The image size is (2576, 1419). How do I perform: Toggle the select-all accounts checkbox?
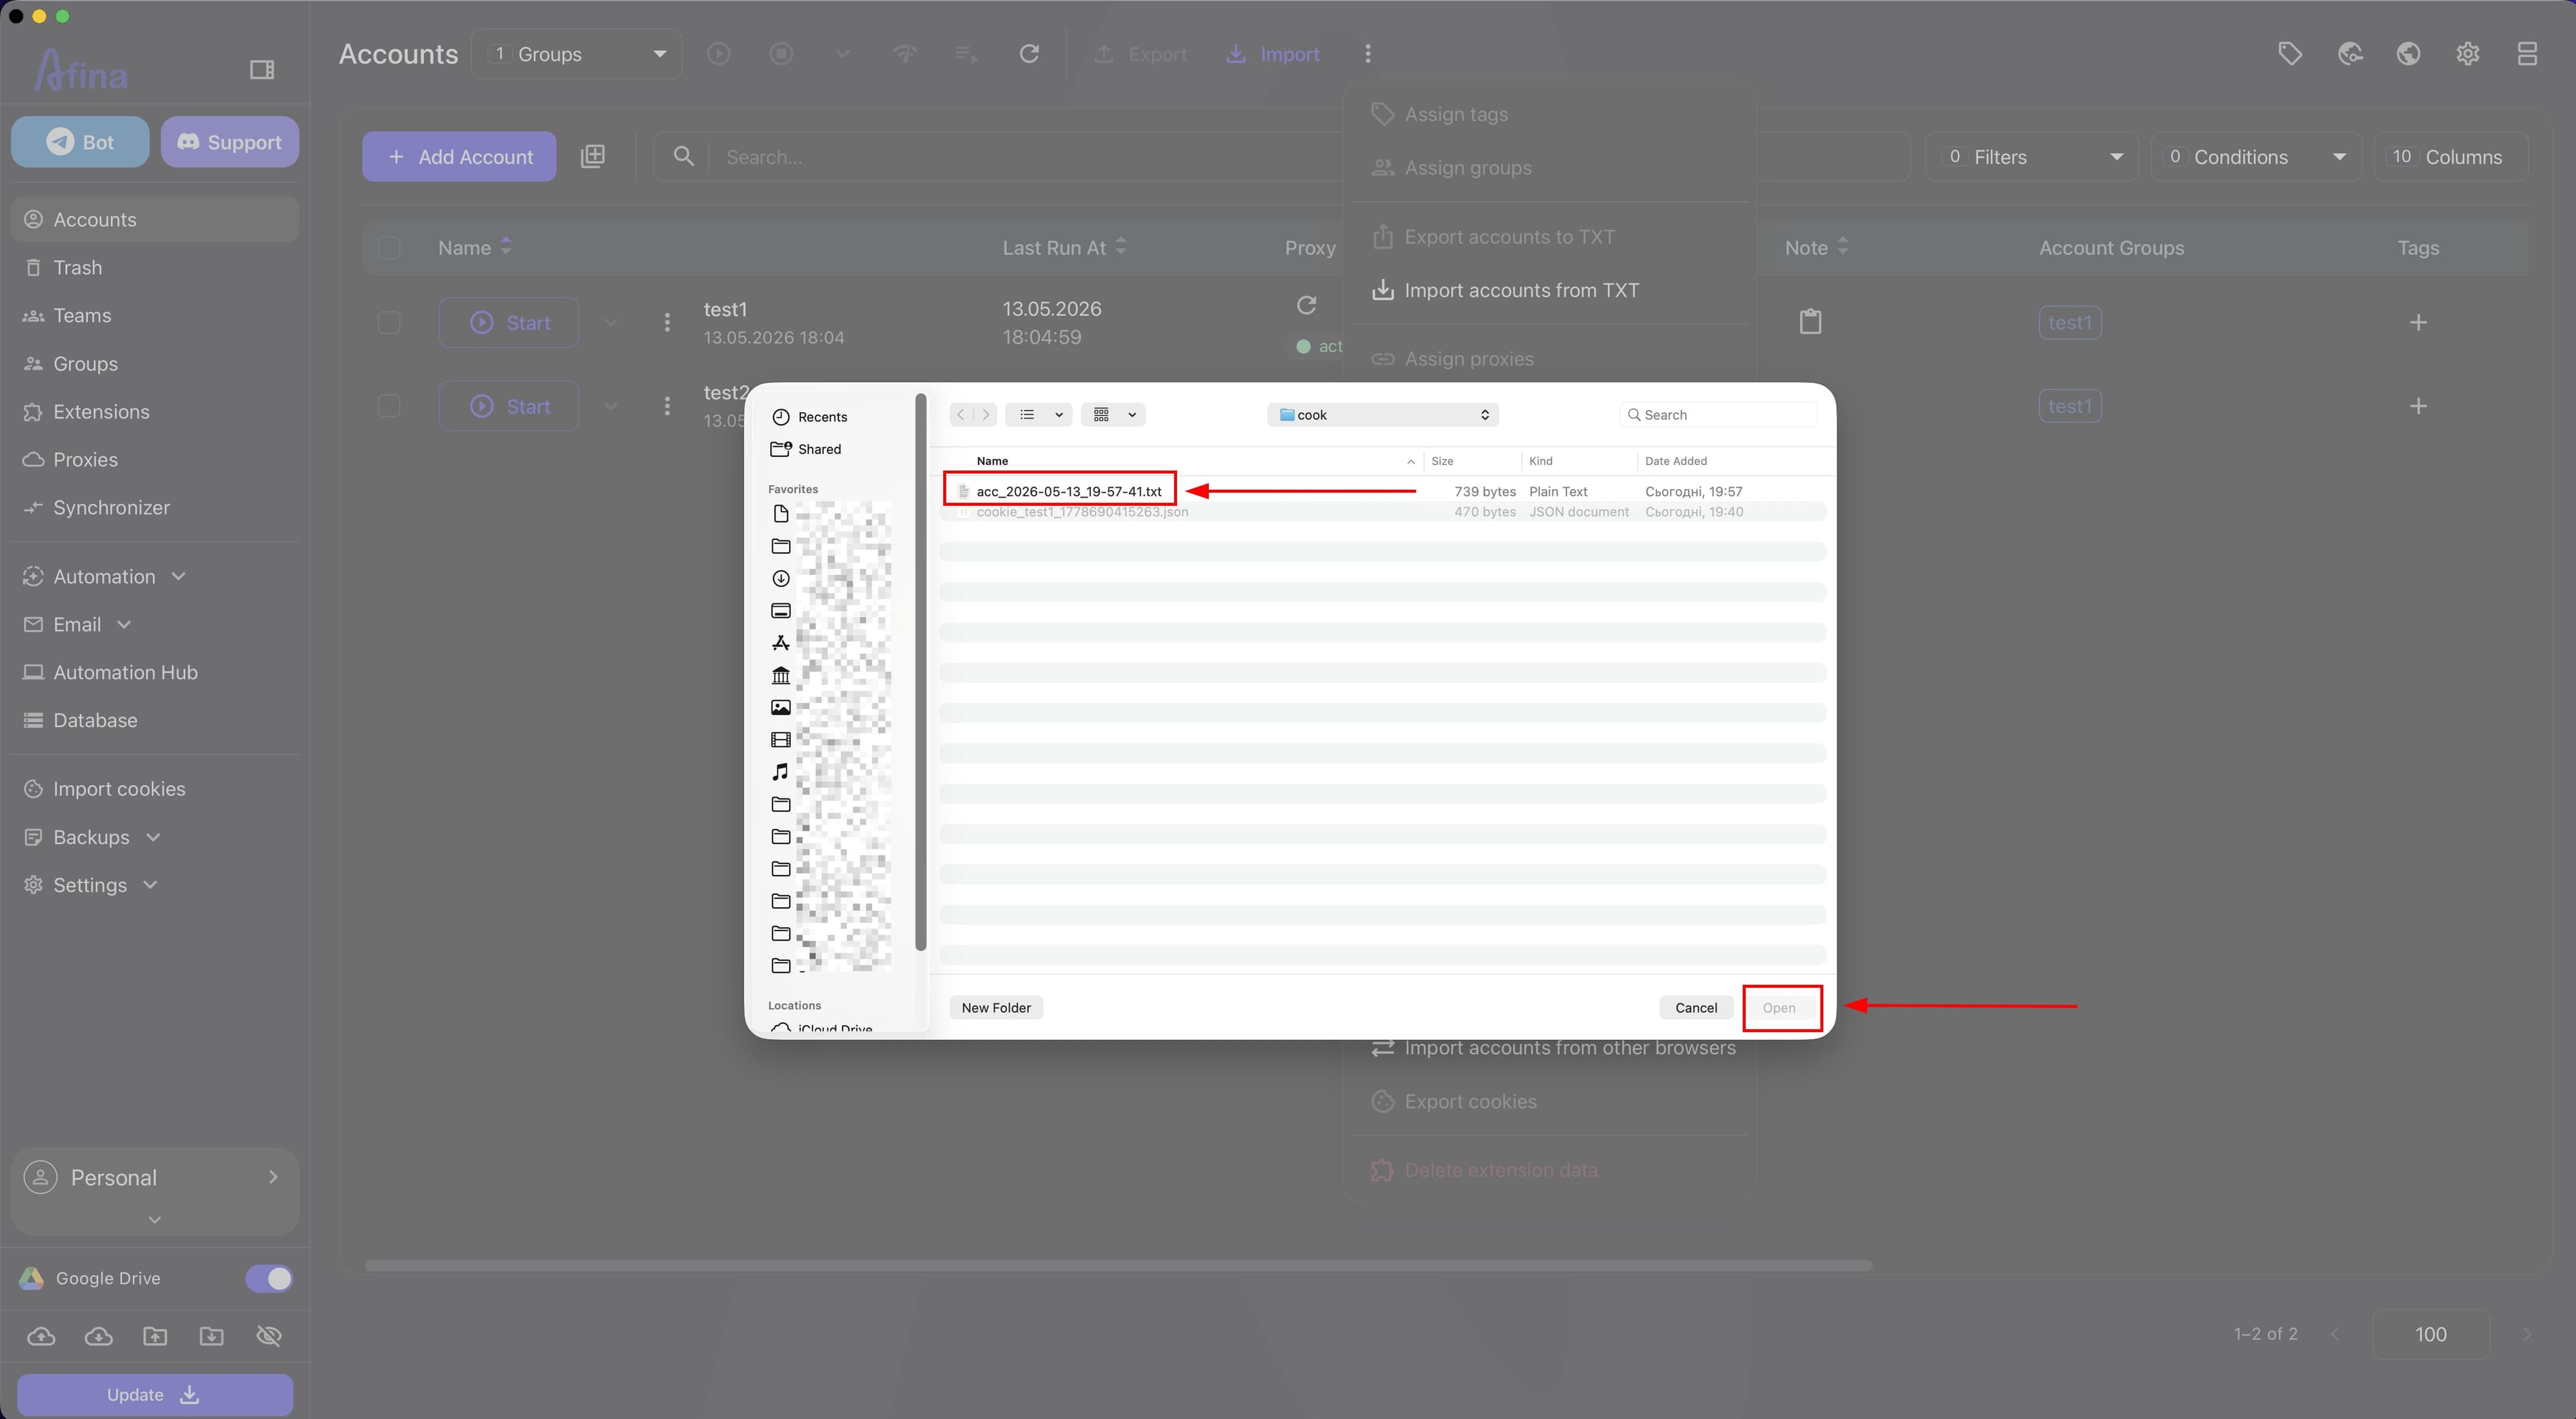[x=389, y=247]
